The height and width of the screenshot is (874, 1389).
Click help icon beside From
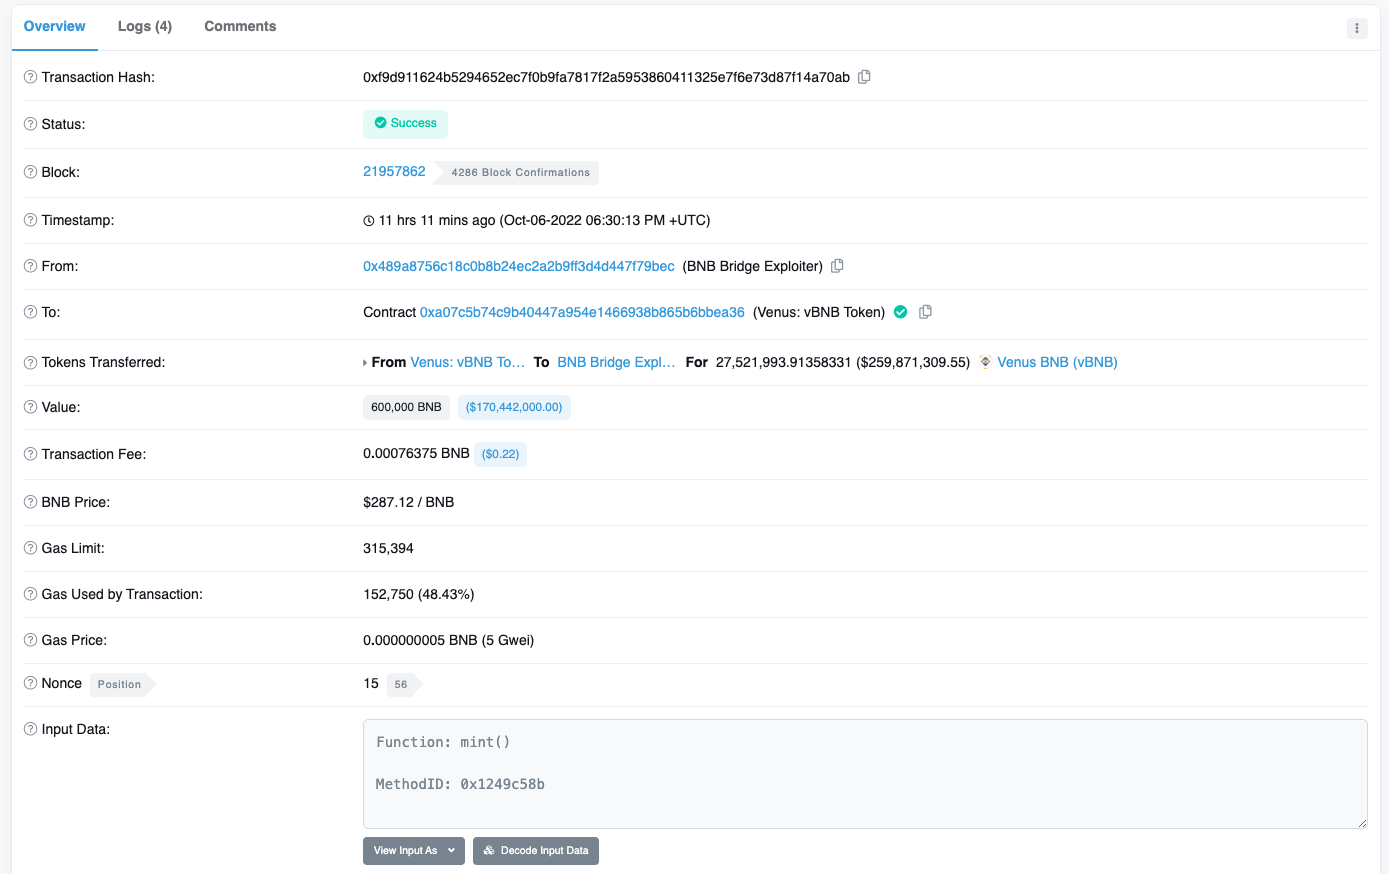(x=30, y=266)
